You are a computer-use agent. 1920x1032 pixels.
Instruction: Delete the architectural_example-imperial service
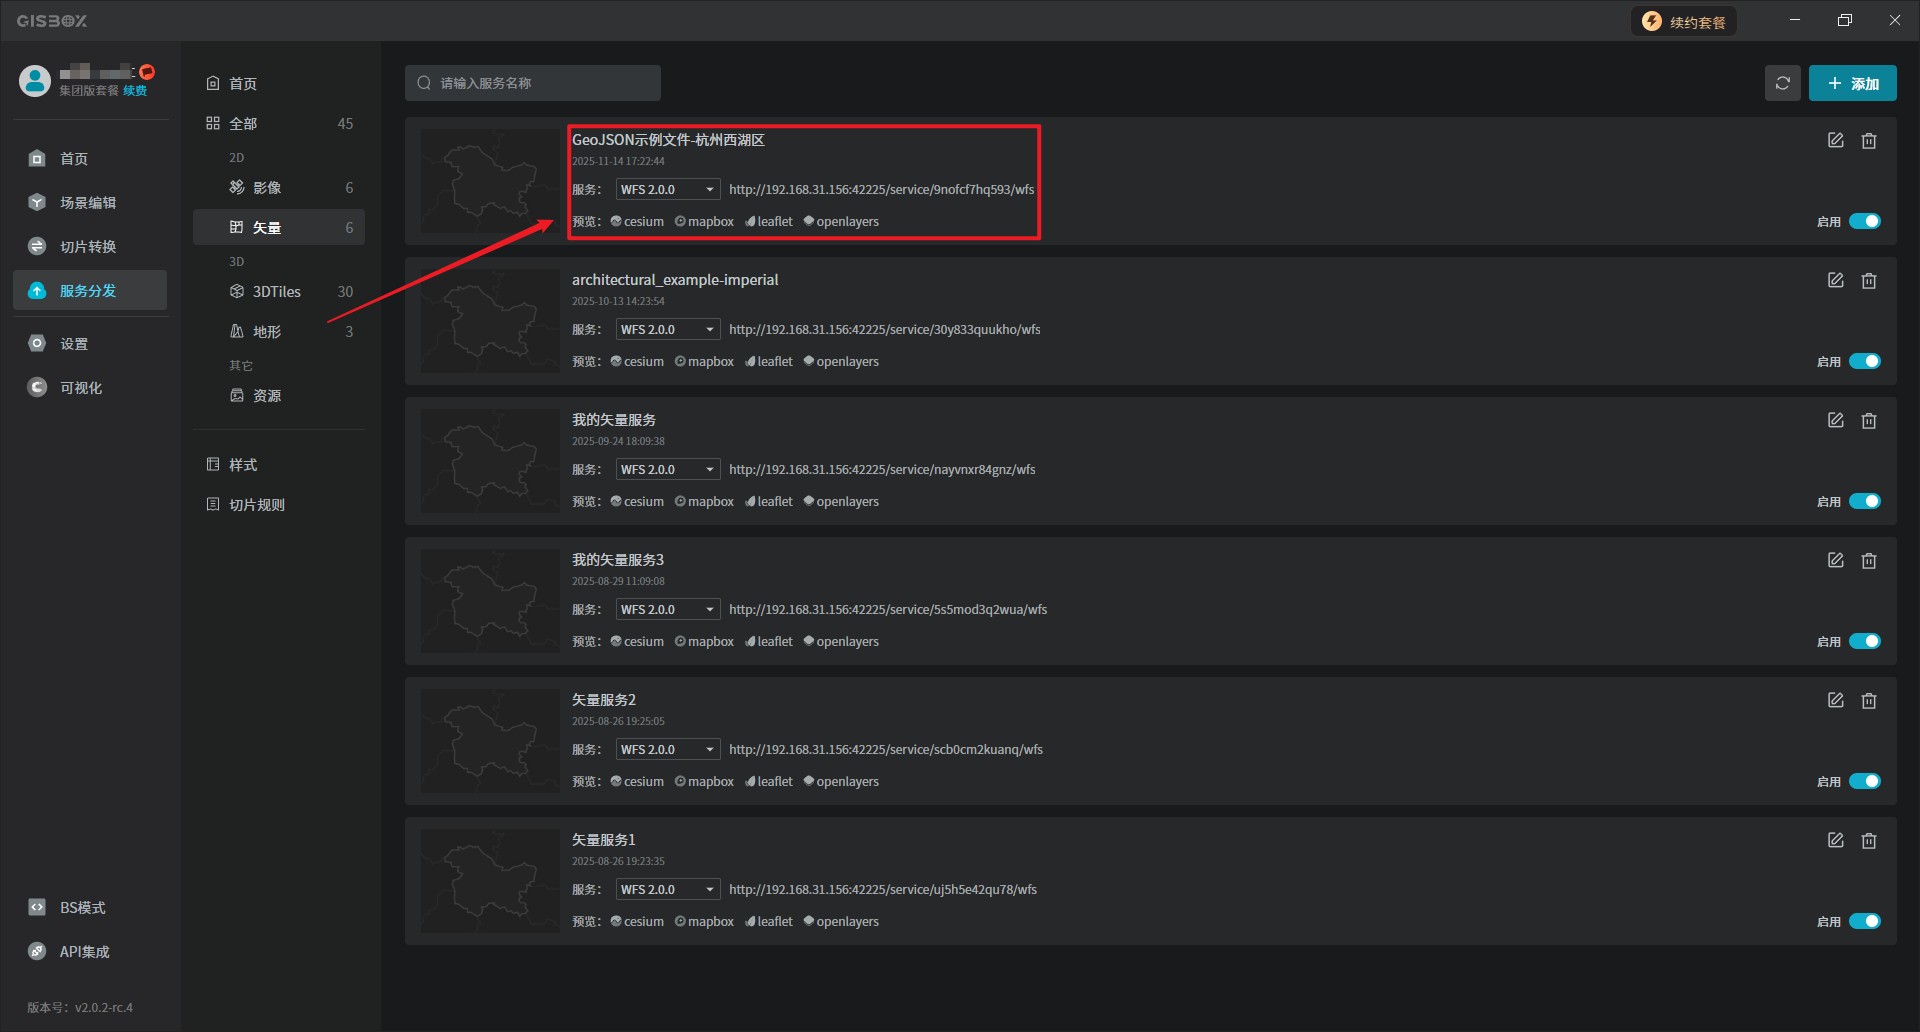tap(1868, 281)
